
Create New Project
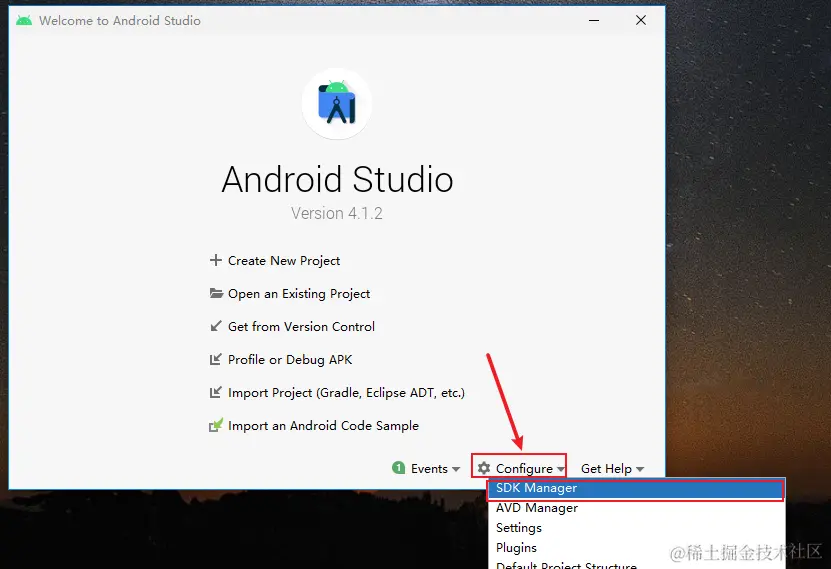pos(284,261)
